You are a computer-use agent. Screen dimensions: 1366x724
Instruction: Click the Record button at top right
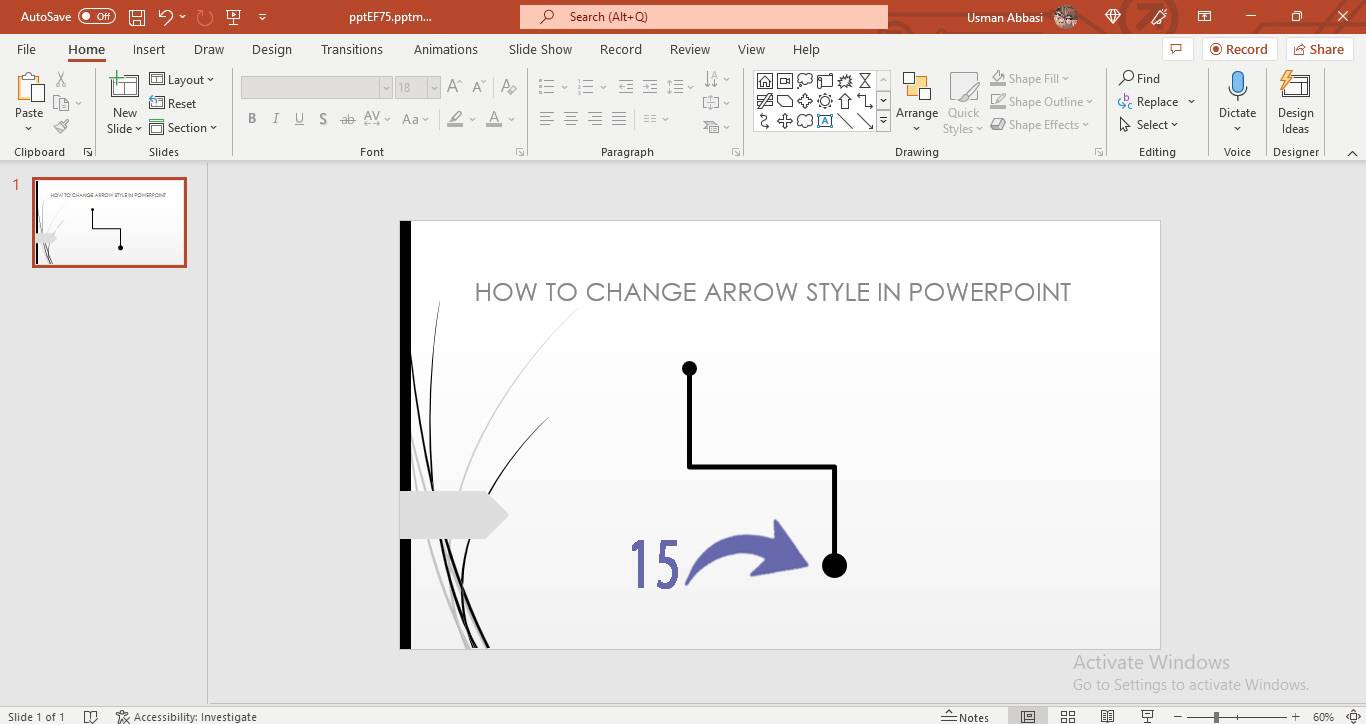pyautogui.click(x=1239, y=49)
